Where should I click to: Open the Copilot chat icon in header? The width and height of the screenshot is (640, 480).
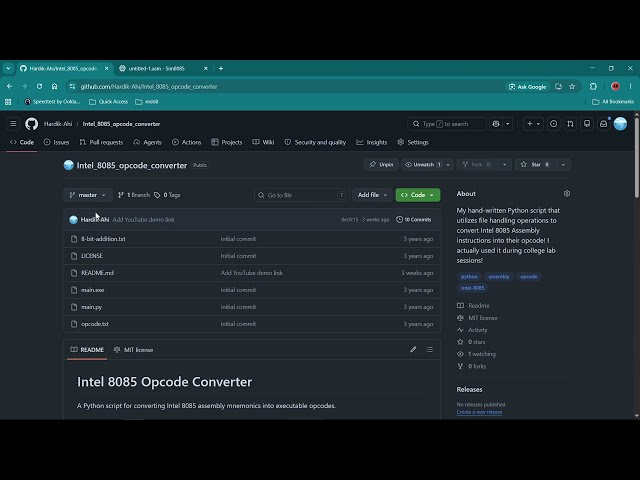496,124
